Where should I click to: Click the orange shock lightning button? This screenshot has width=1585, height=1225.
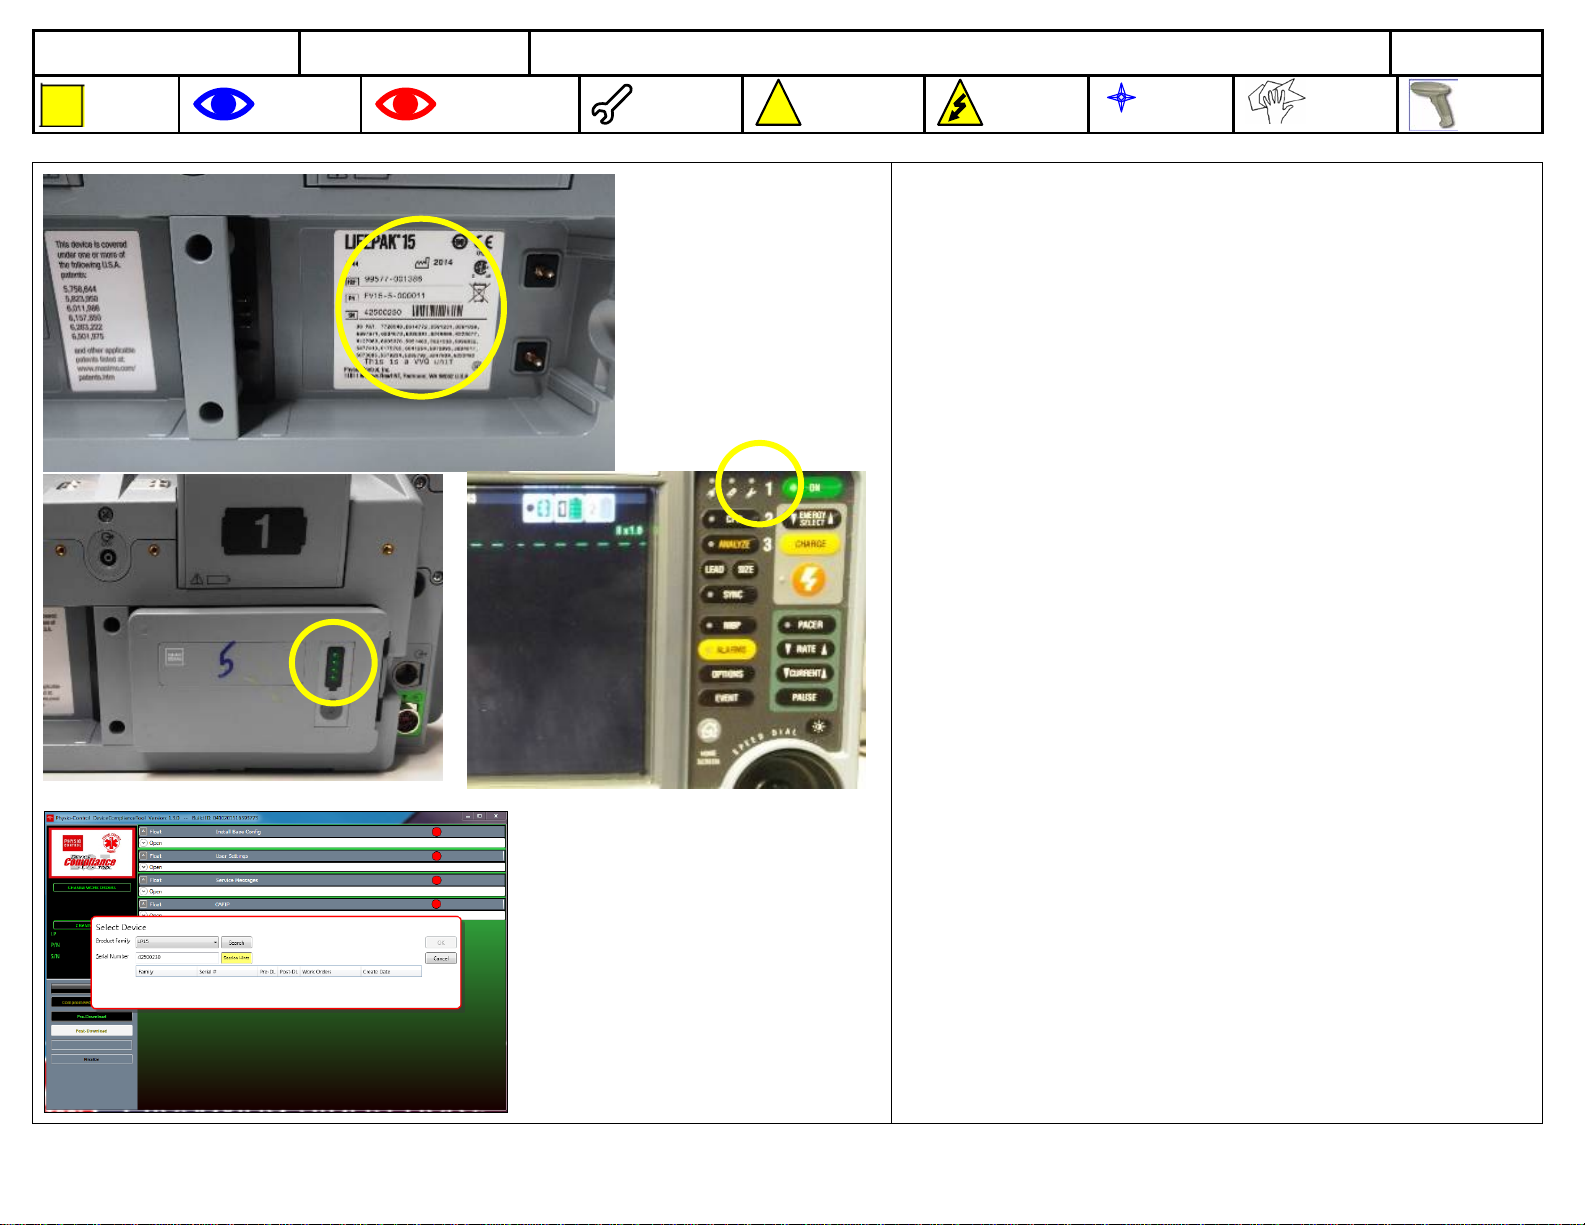point(810,580)
